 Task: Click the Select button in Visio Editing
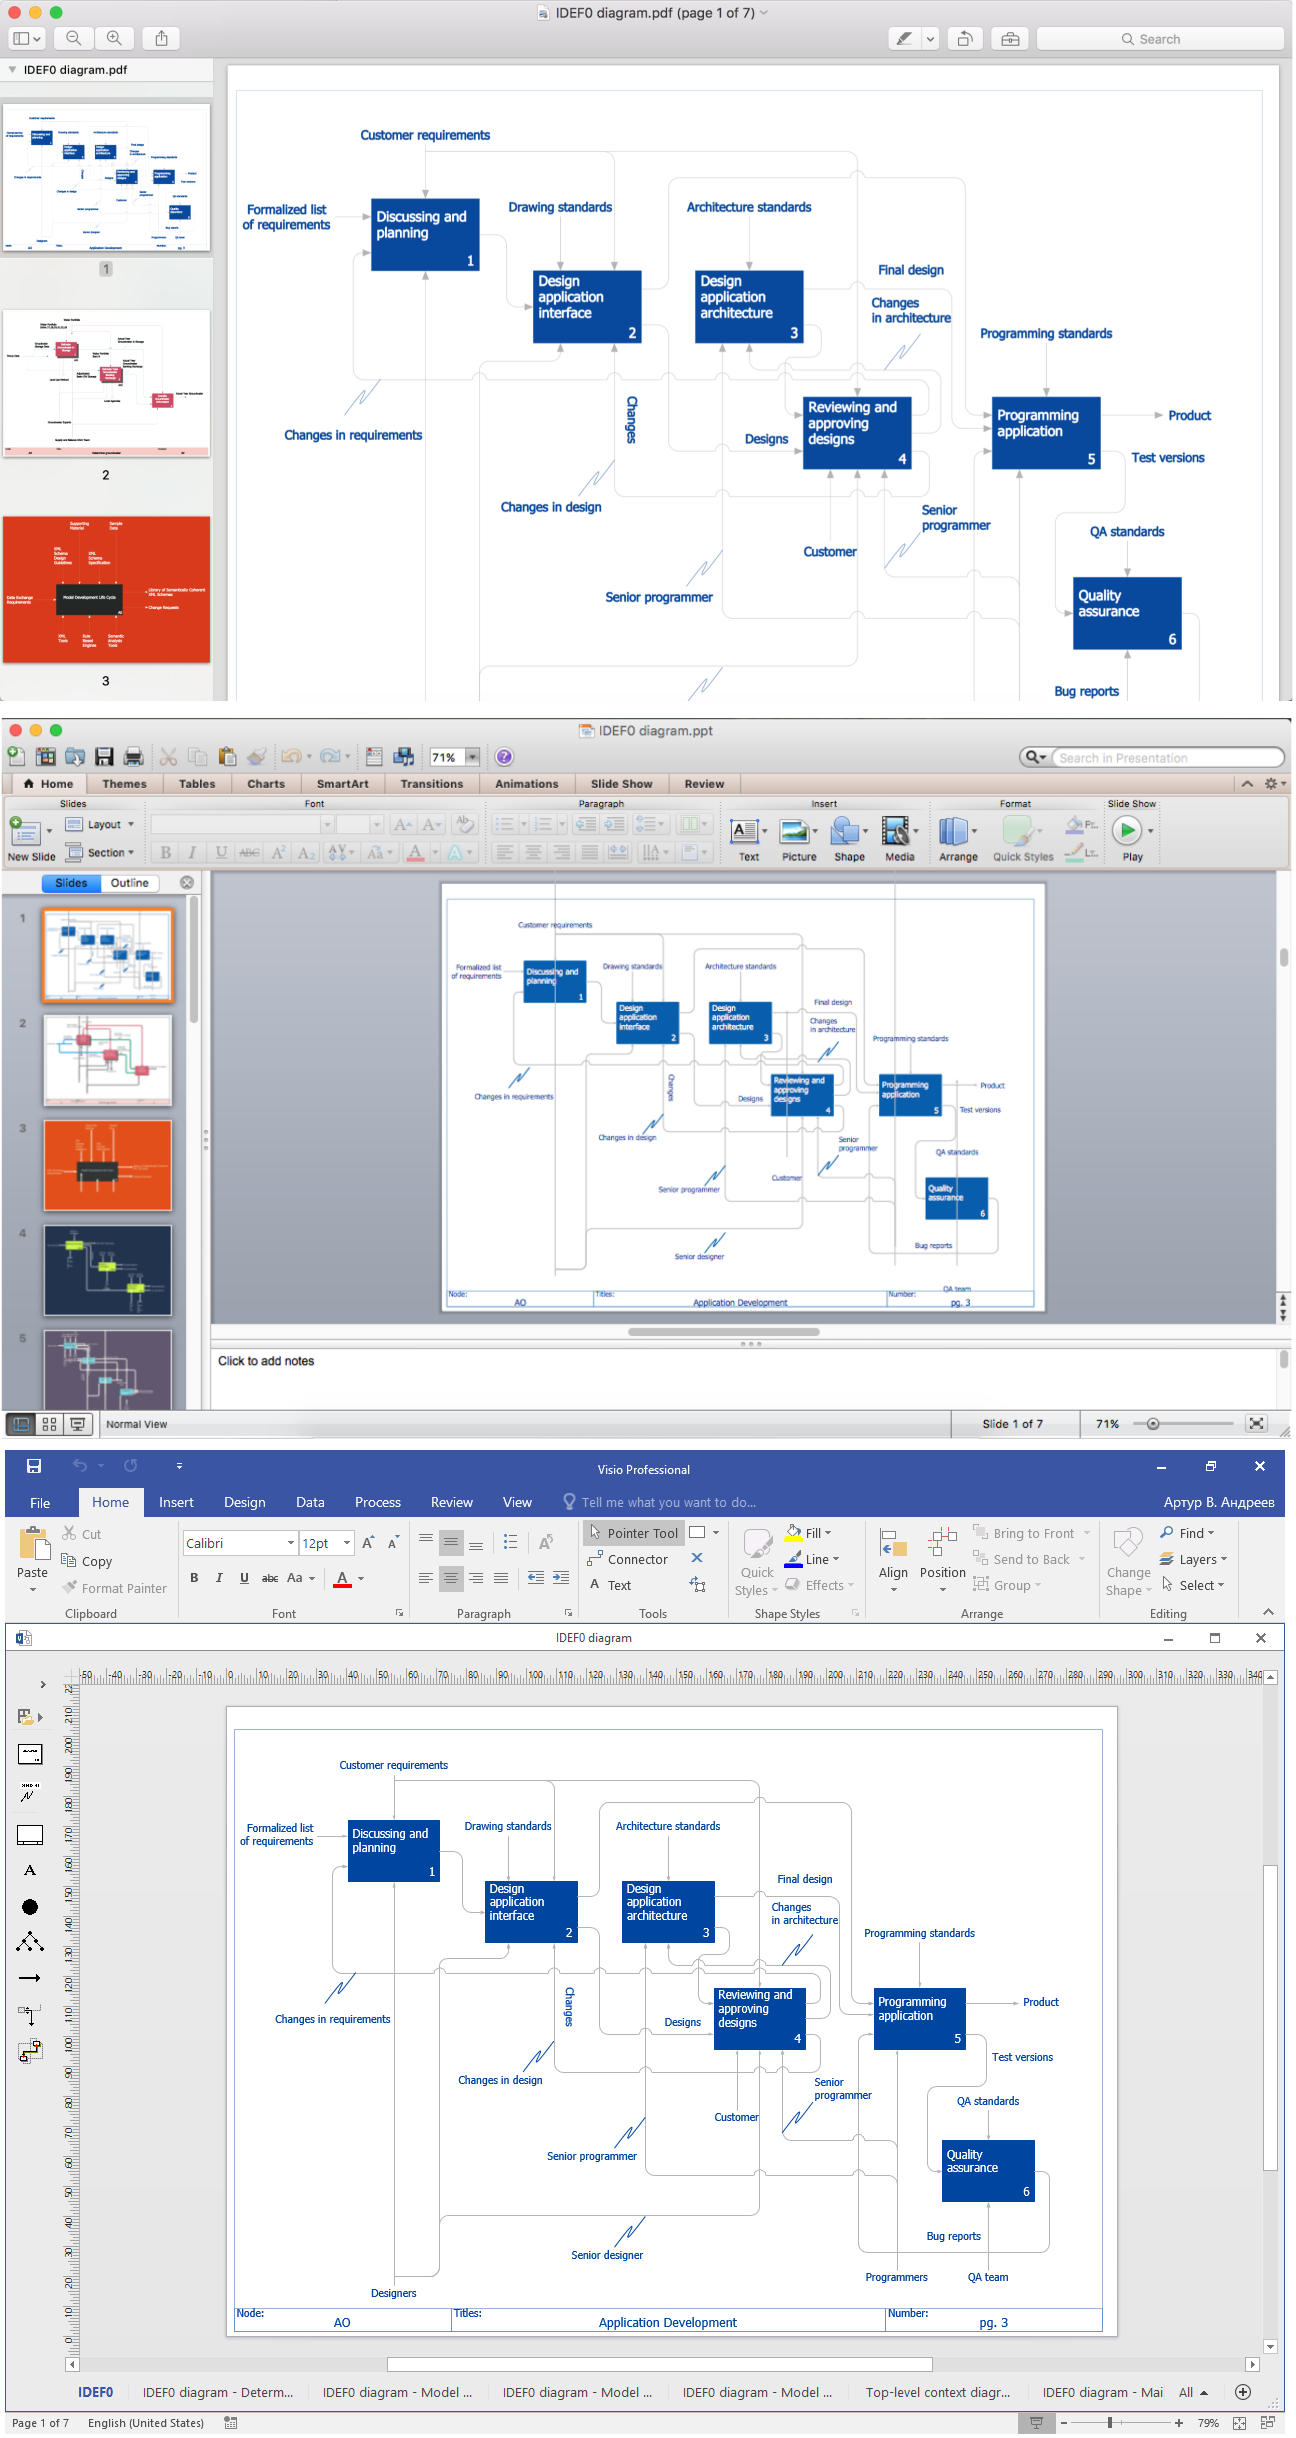click(x=1192, y=1585)
